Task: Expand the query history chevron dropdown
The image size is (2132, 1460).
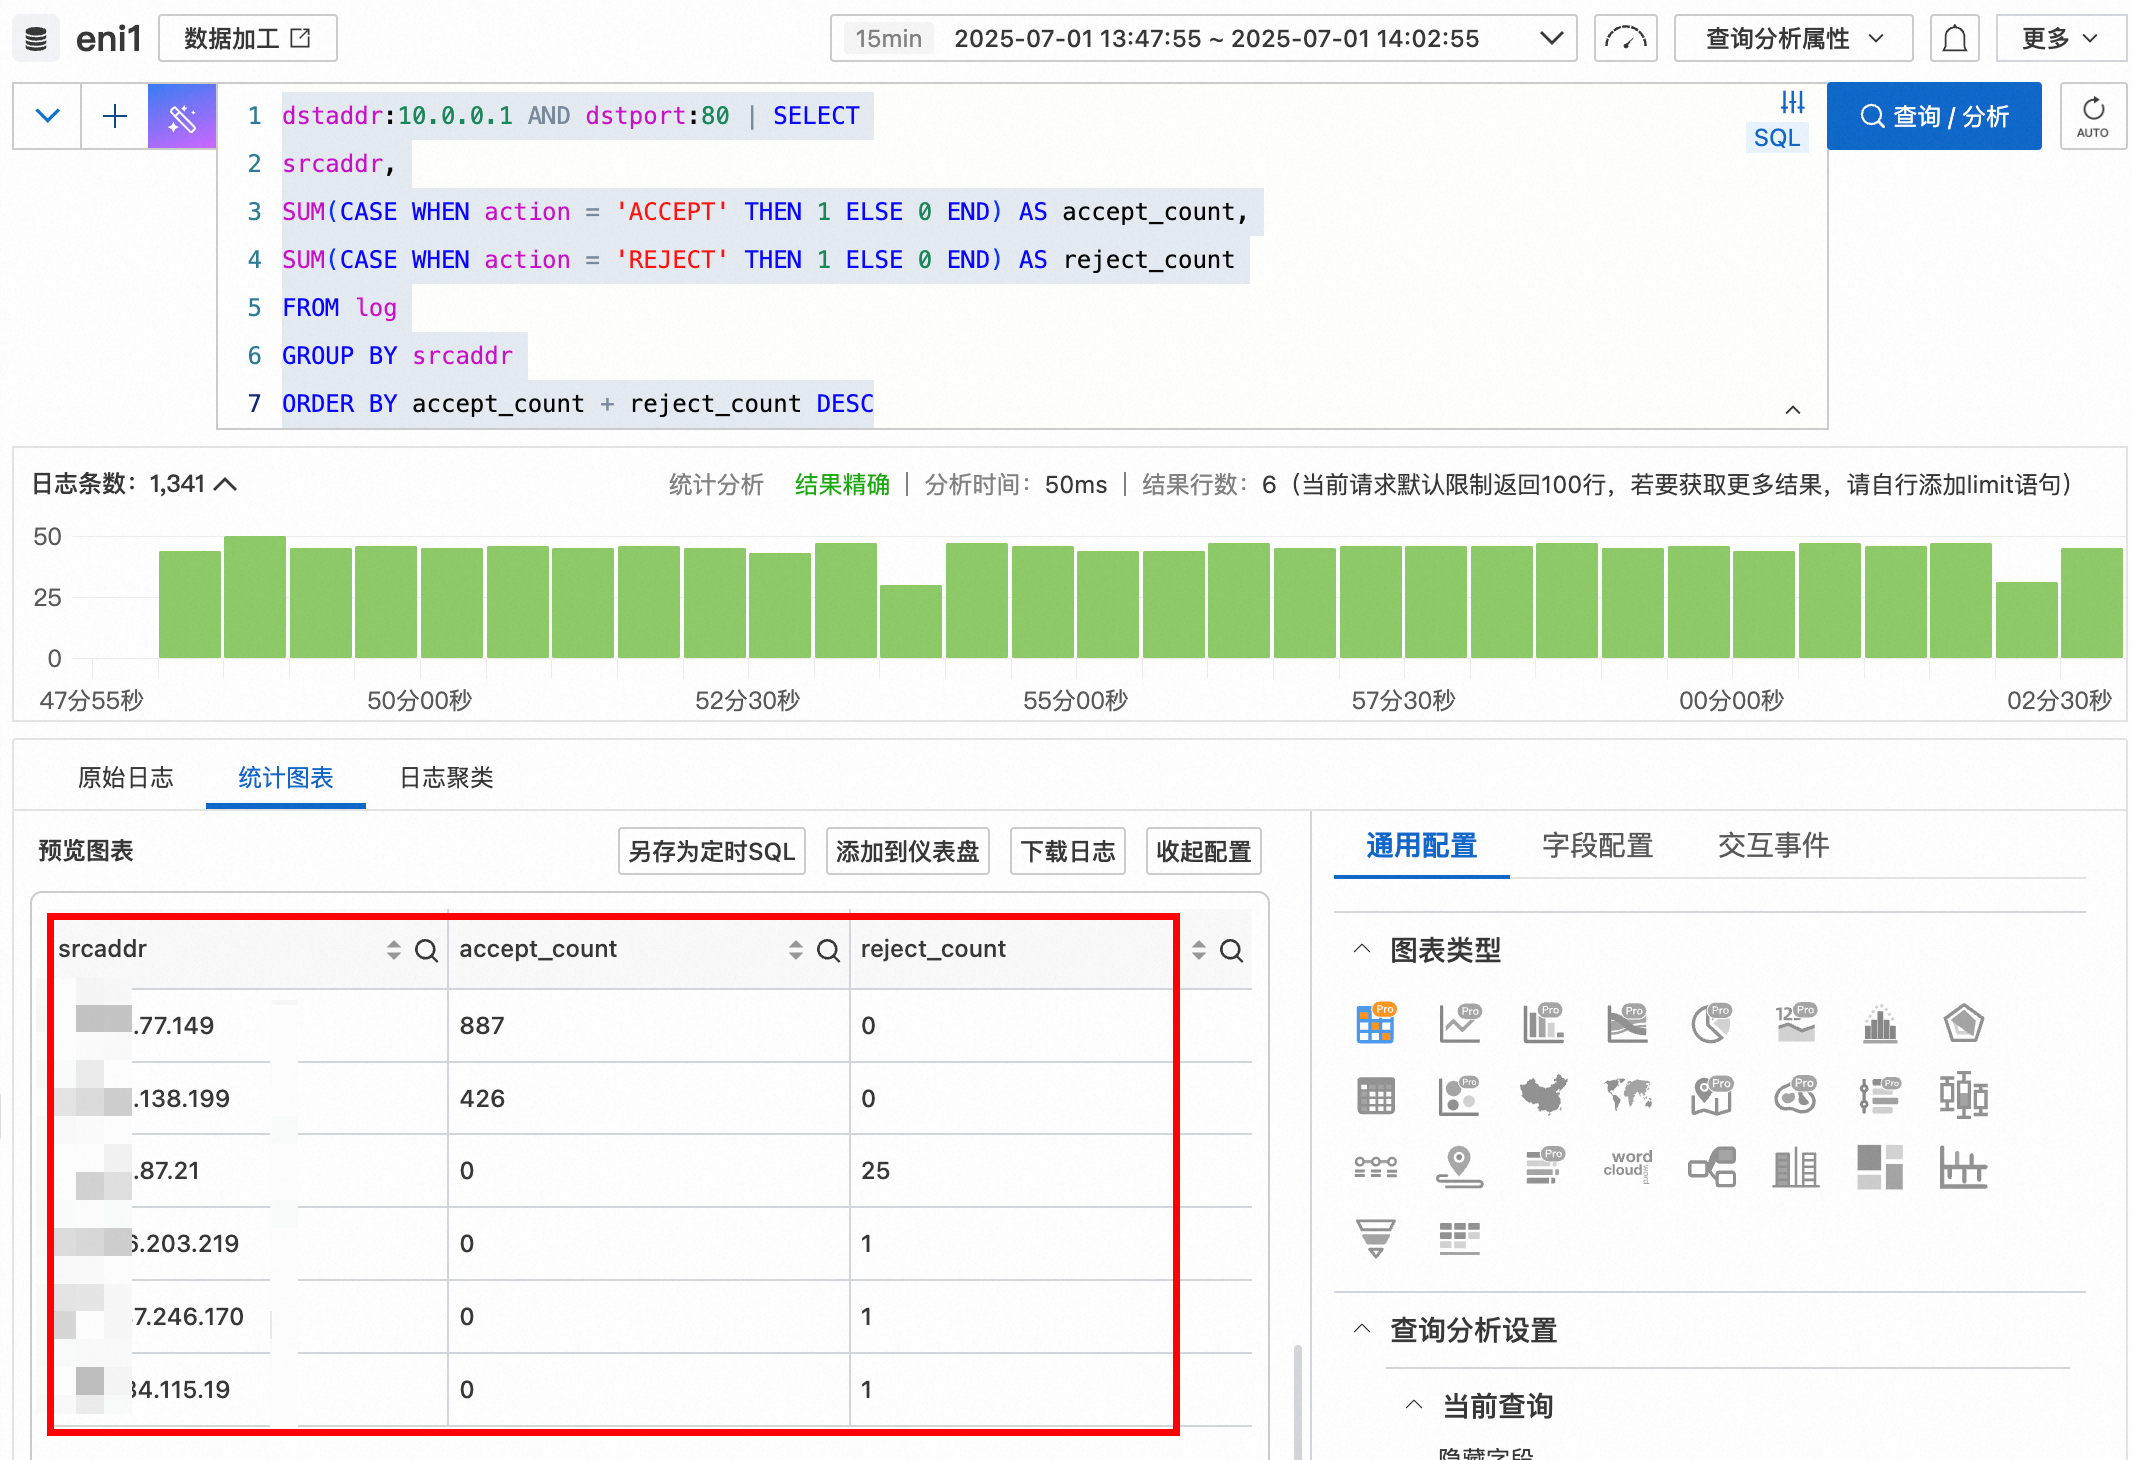Action: tap(47, 117)
